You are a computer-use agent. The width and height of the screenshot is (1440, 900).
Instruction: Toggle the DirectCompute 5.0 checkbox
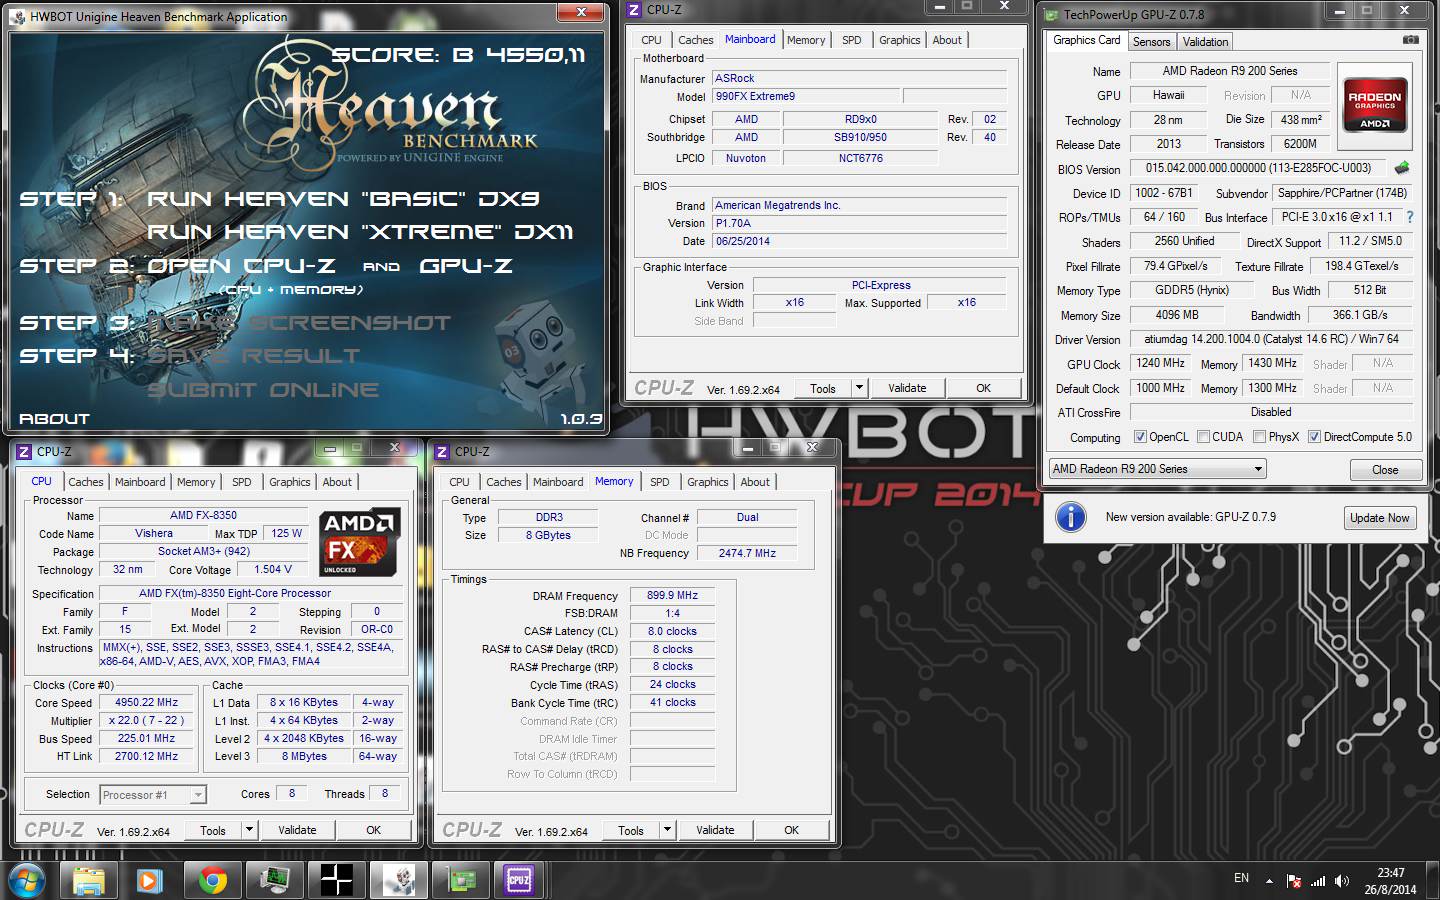[x=1314, y=437]
